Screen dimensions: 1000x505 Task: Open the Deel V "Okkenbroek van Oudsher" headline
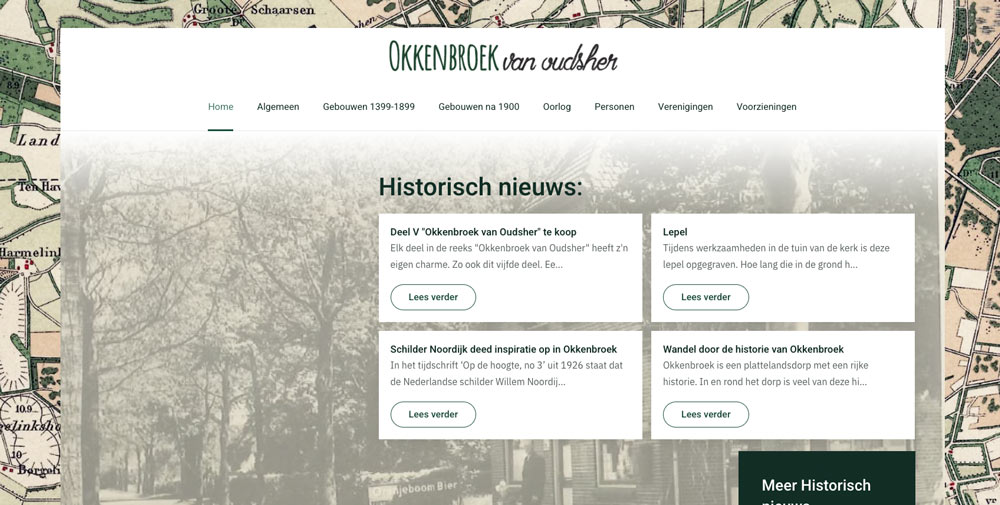pos(483,232)
